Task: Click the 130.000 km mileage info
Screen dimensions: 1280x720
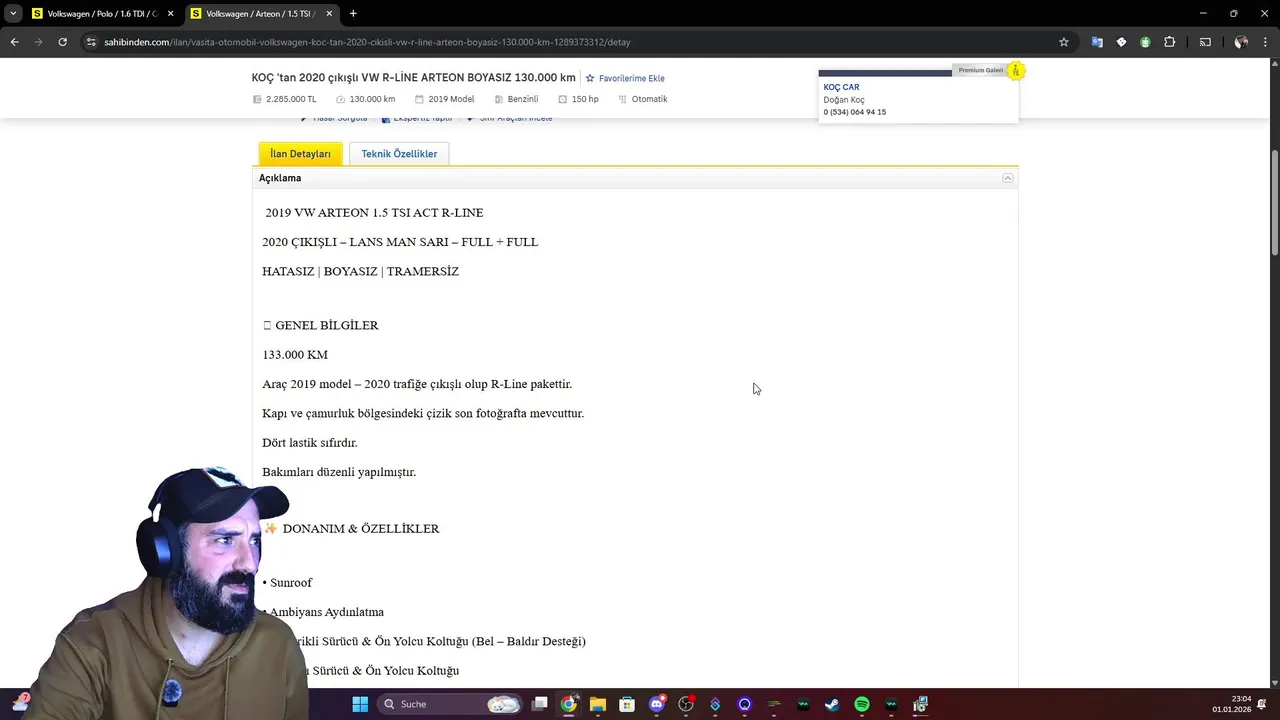Action: coord(366,99)
